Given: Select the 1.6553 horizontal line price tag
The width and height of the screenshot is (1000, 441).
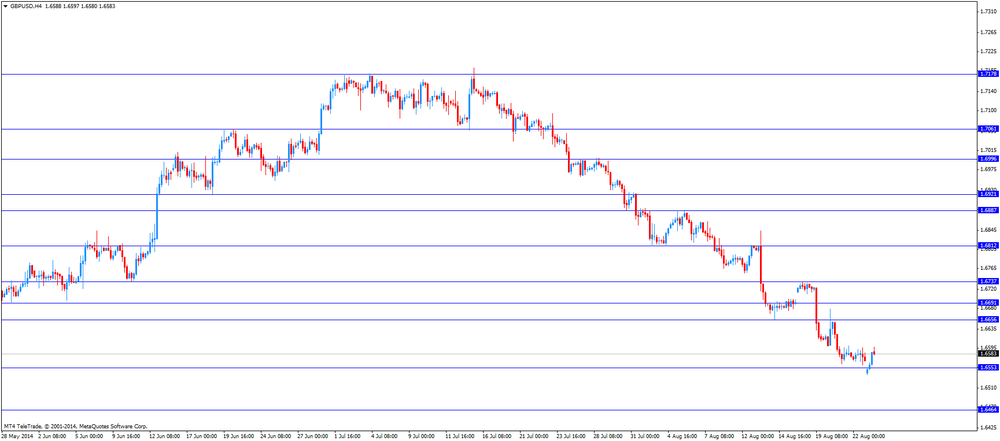Looking at the screenshot, I should 987,368.
